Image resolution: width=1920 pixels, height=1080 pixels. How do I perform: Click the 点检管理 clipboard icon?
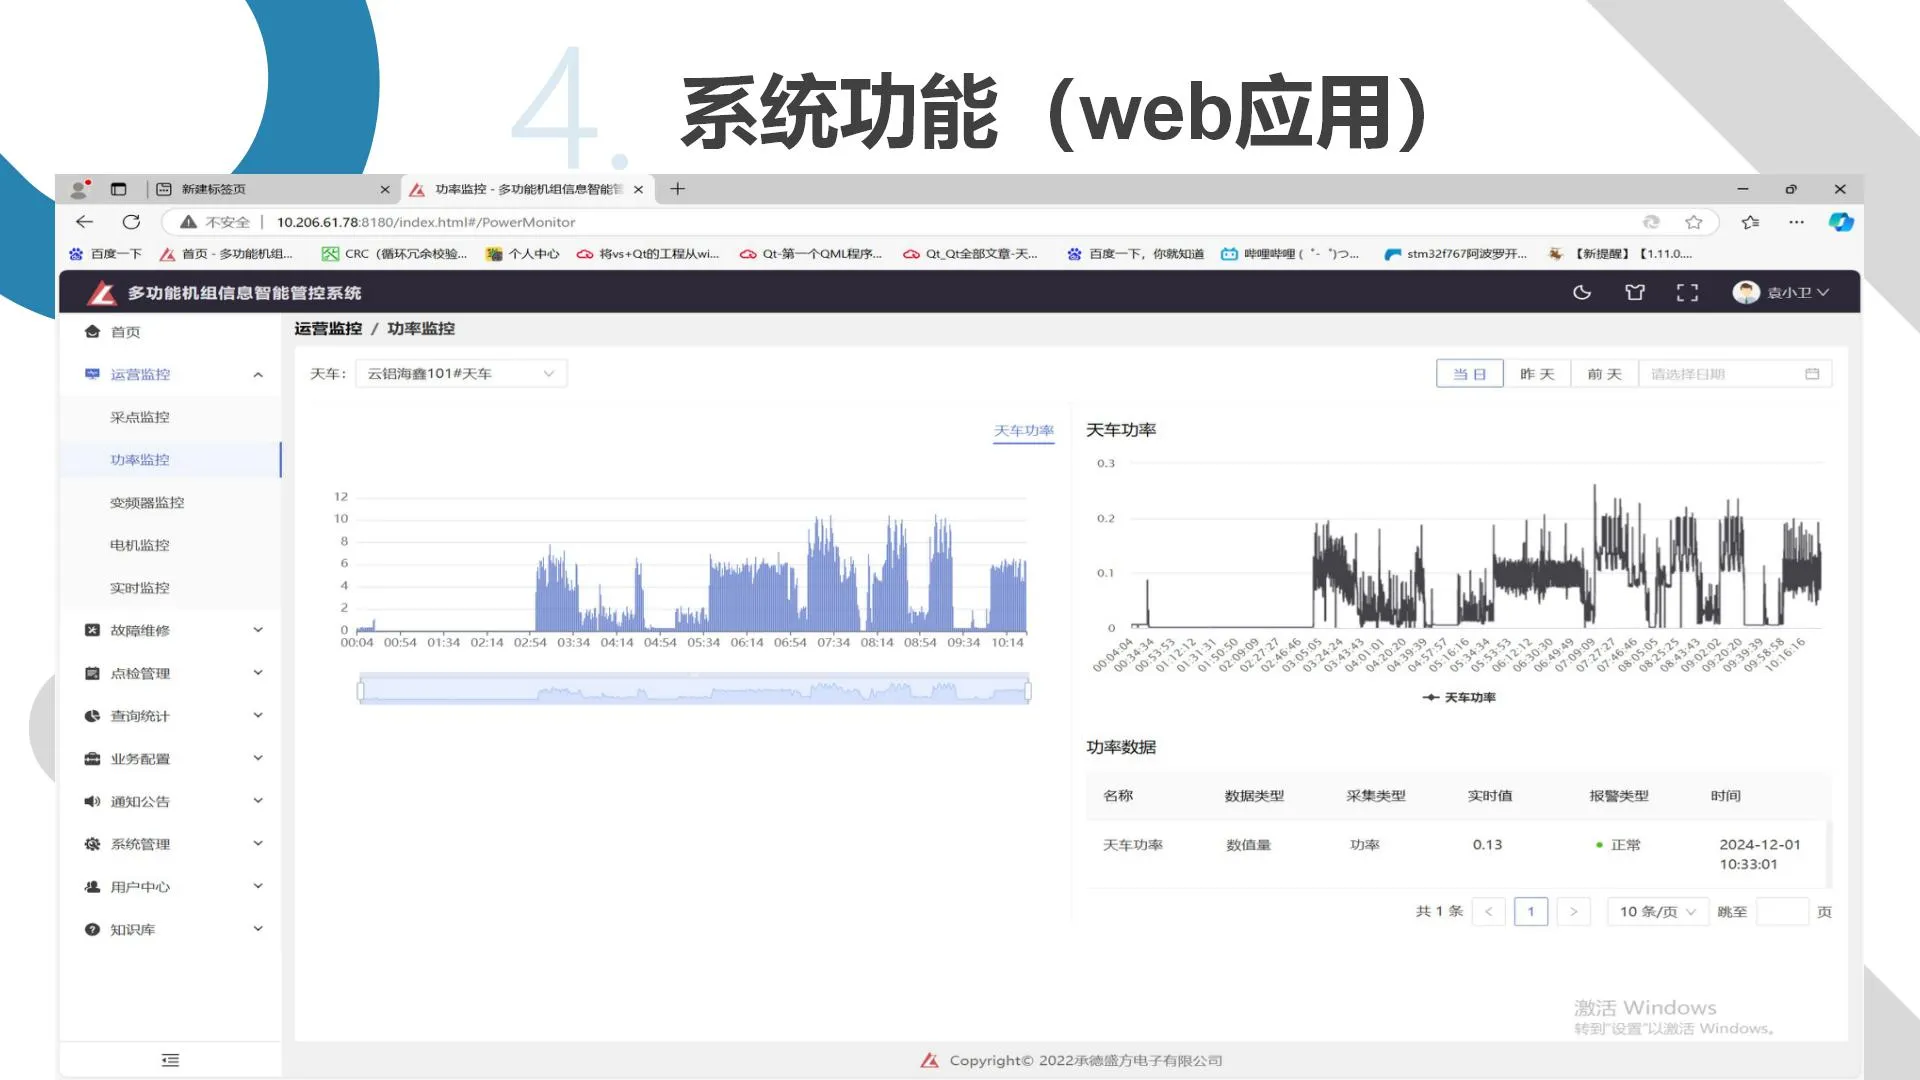click(92, 673)
